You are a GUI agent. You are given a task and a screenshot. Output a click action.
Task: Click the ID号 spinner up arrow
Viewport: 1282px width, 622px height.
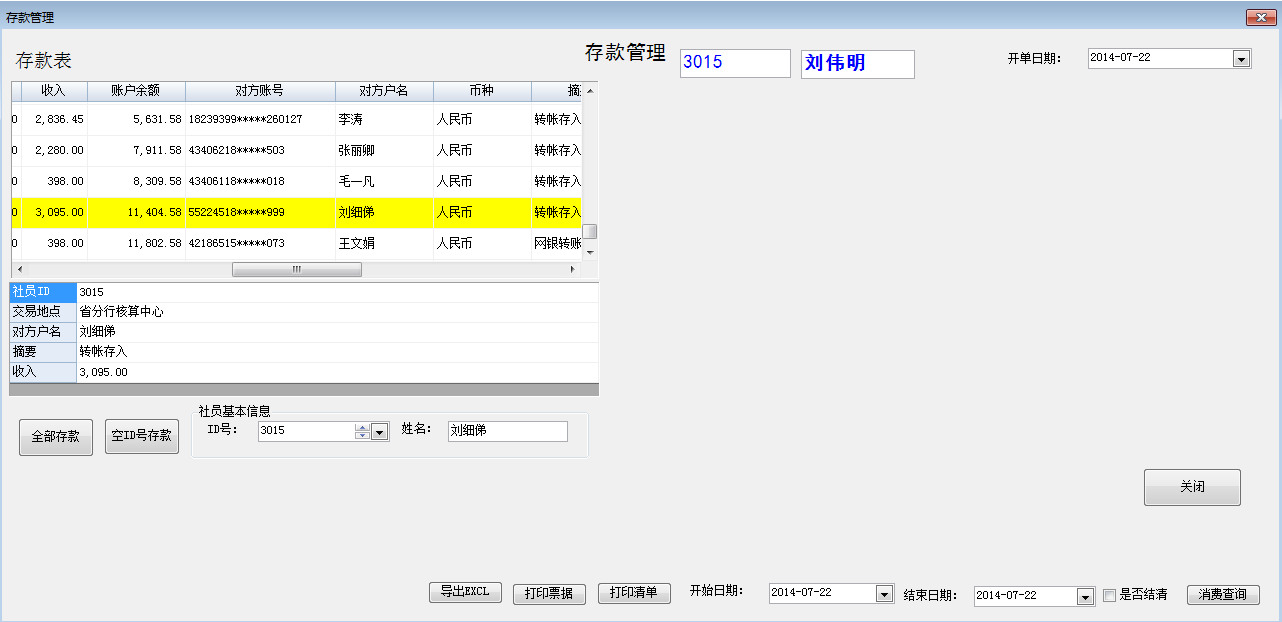tap(362, 428)
